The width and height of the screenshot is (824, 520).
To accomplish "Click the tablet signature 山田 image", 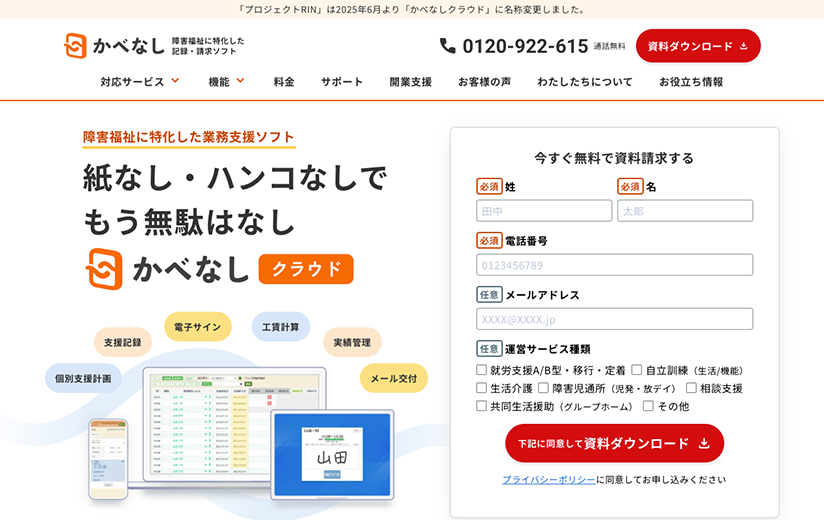I will point(332,455).
